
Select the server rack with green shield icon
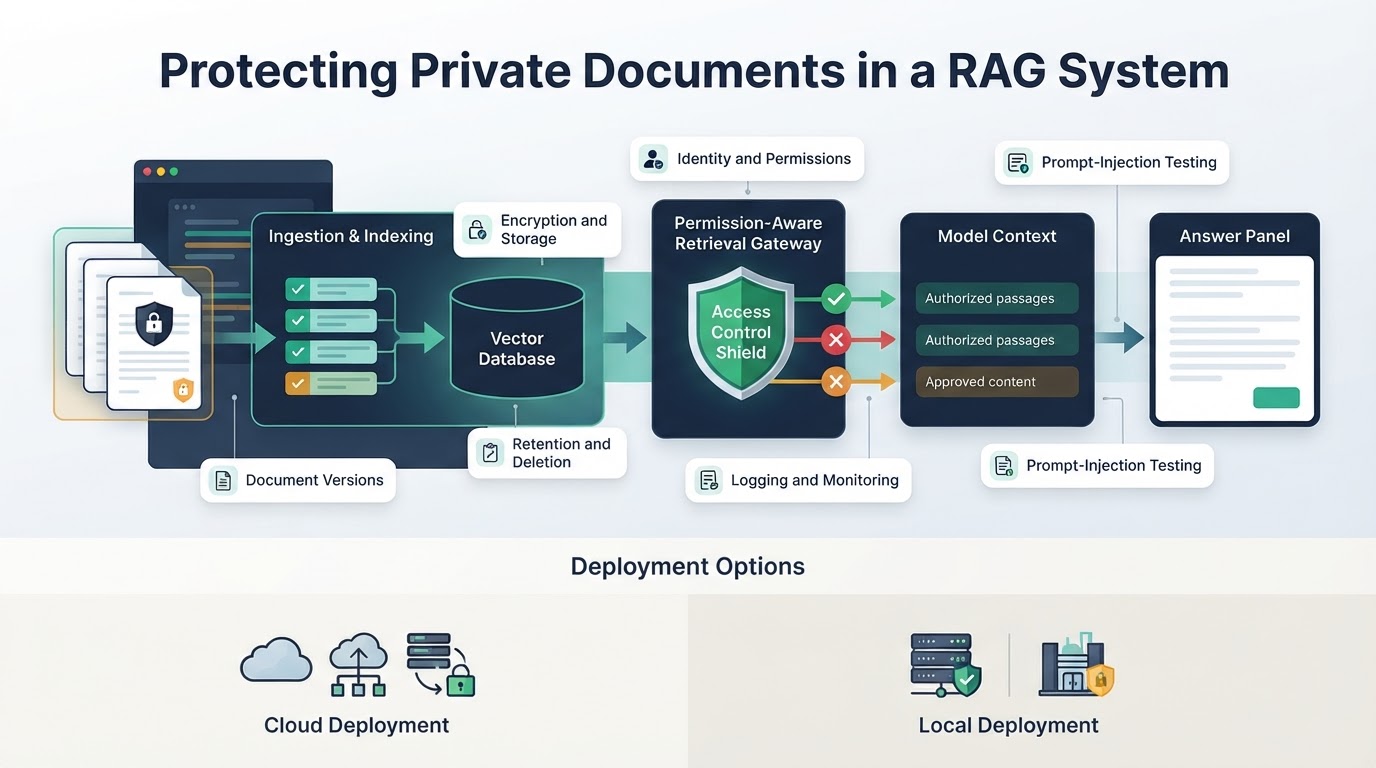945,664
